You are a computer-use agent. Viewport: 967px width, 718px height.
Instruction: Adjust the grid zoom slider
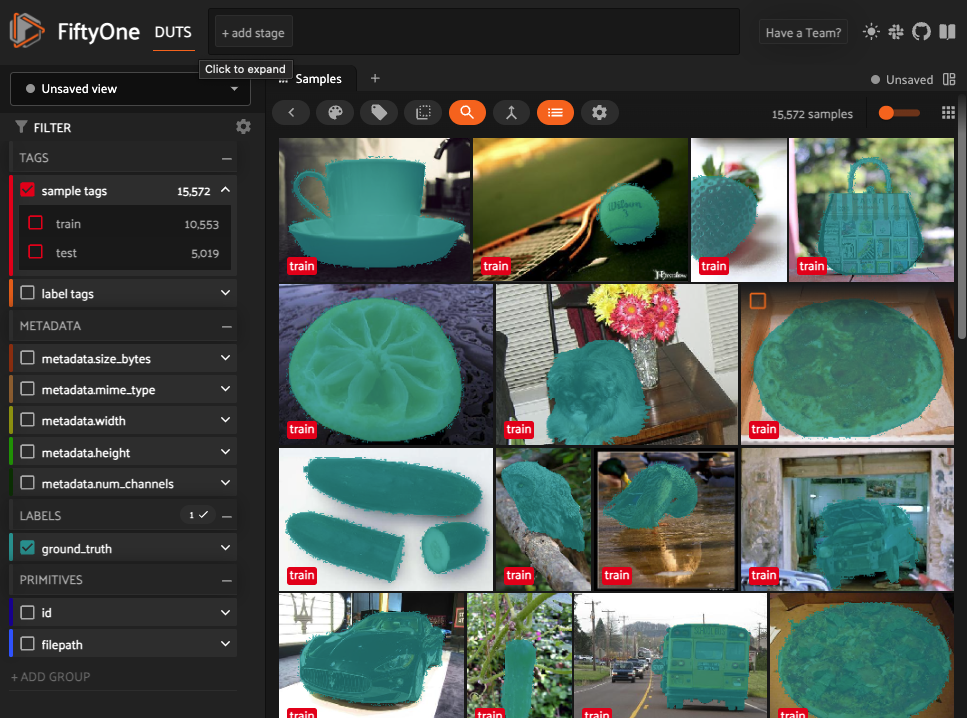click(x=899, y=113)
